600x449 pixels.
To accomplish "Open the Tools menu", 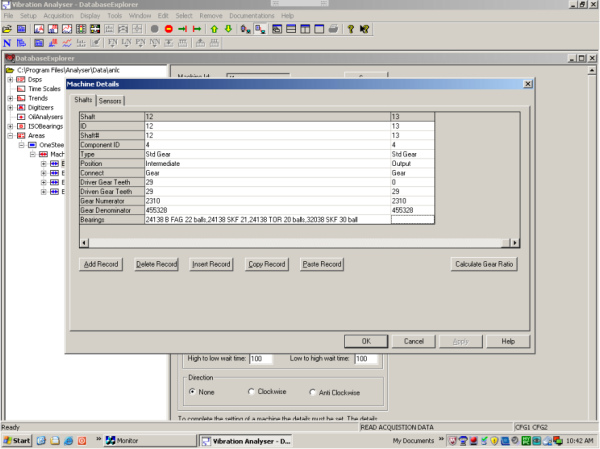I will [114, 16].
